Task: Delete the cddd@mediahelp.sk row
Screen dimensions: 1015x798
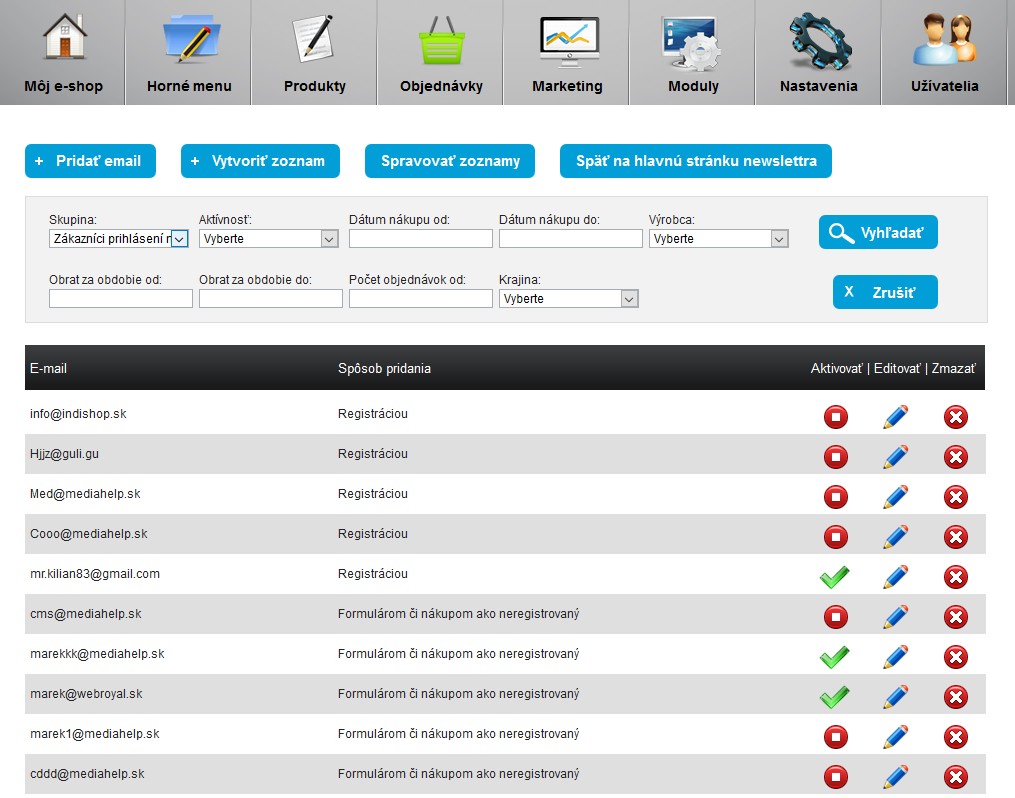Action: 956,777
